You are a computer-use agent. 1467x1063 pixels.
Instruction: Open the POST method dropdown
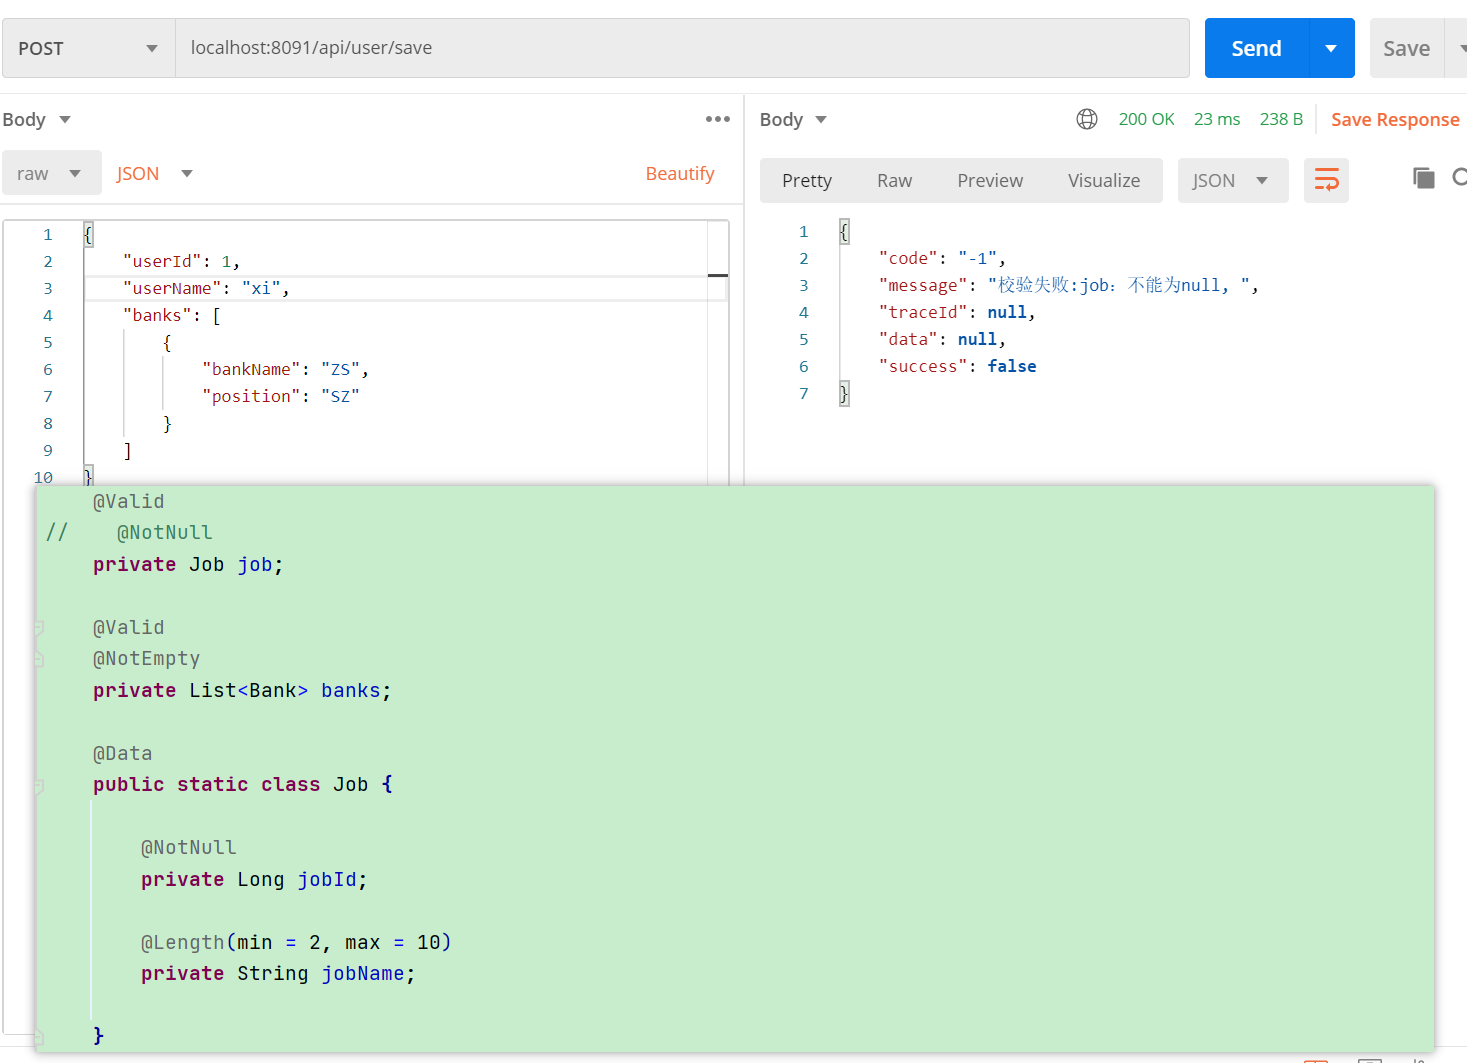click(x=88, y=48)
